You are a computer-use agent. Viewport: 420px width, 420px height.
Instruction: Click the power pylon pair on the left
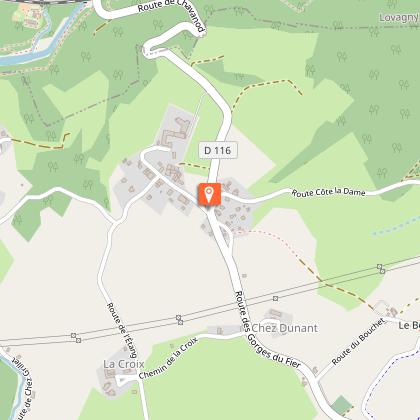coord(76,338)
